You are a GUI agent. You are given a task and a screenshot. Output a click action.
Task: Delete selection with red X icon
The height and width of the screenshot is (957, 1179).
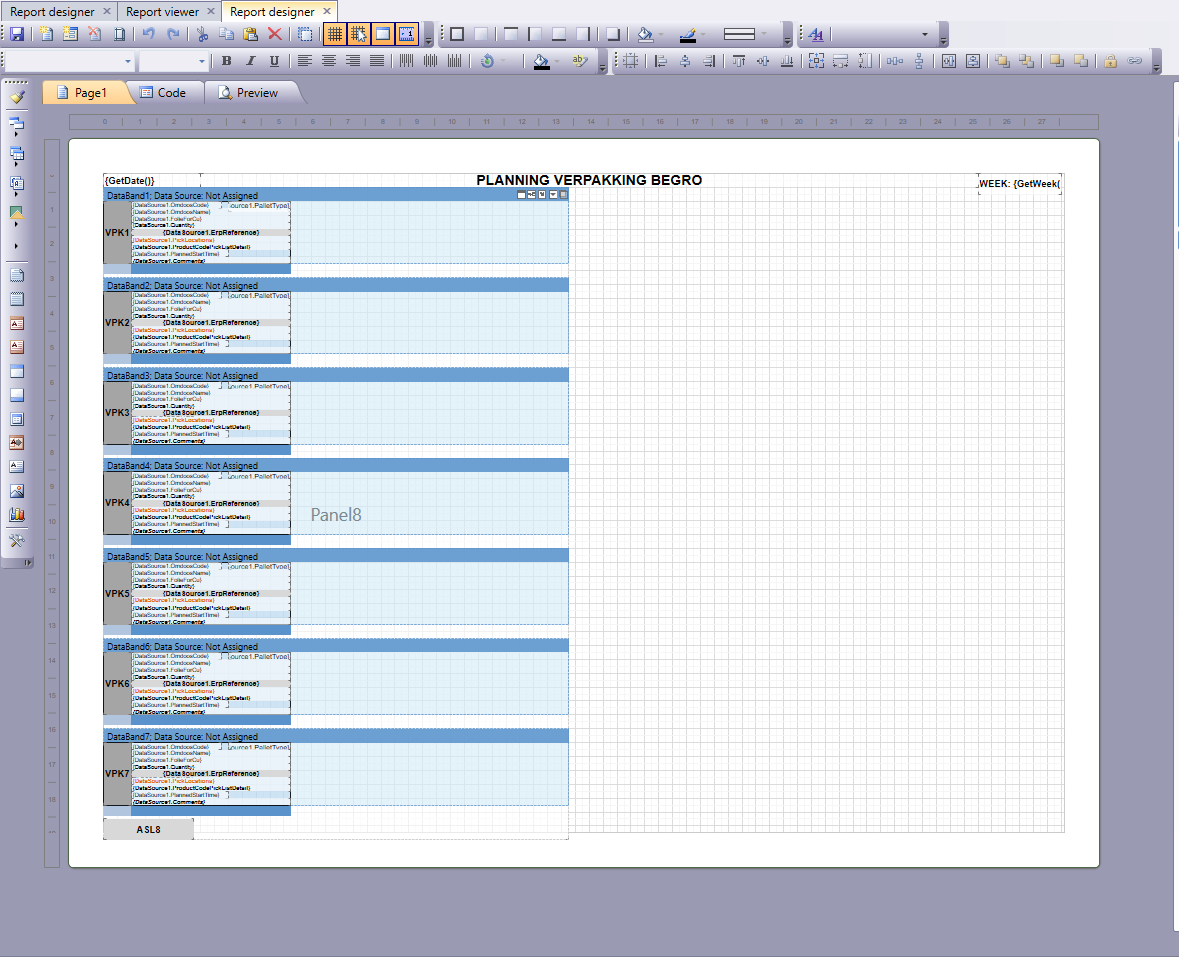click(x=274, y=34)
